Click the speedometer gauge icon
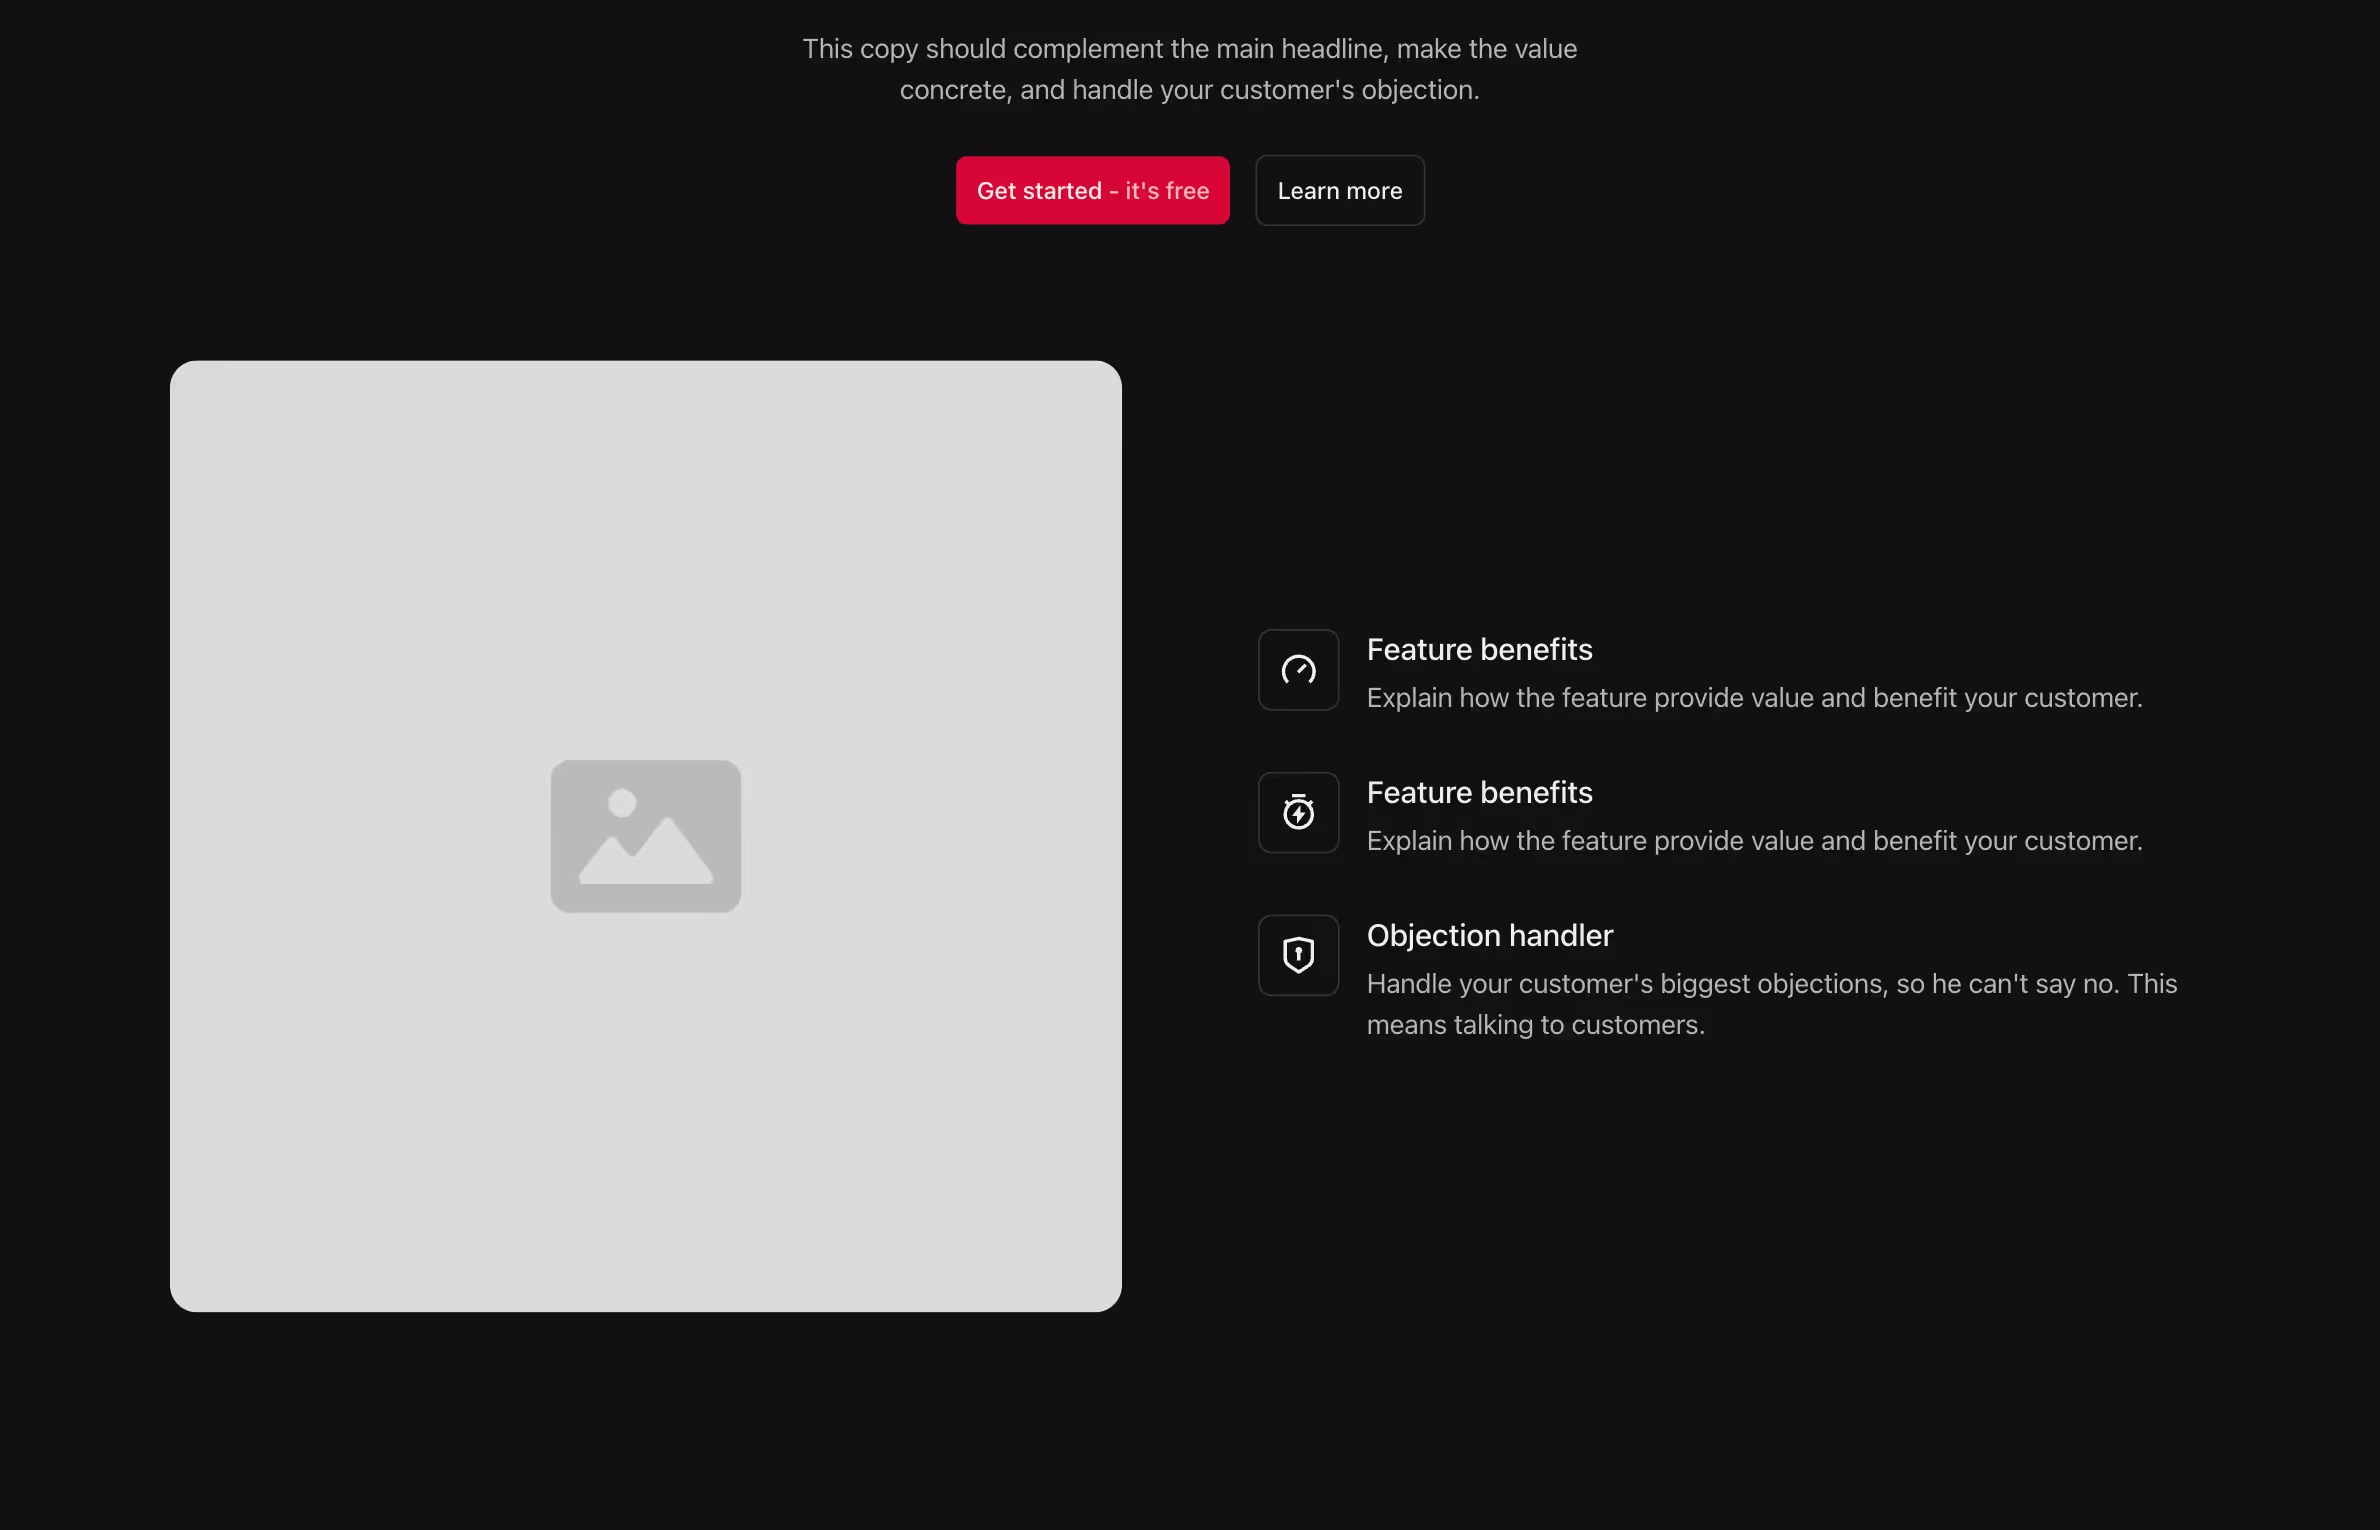The image size is (2380, 1530). pyautogui.click(x=1298, y=670)
